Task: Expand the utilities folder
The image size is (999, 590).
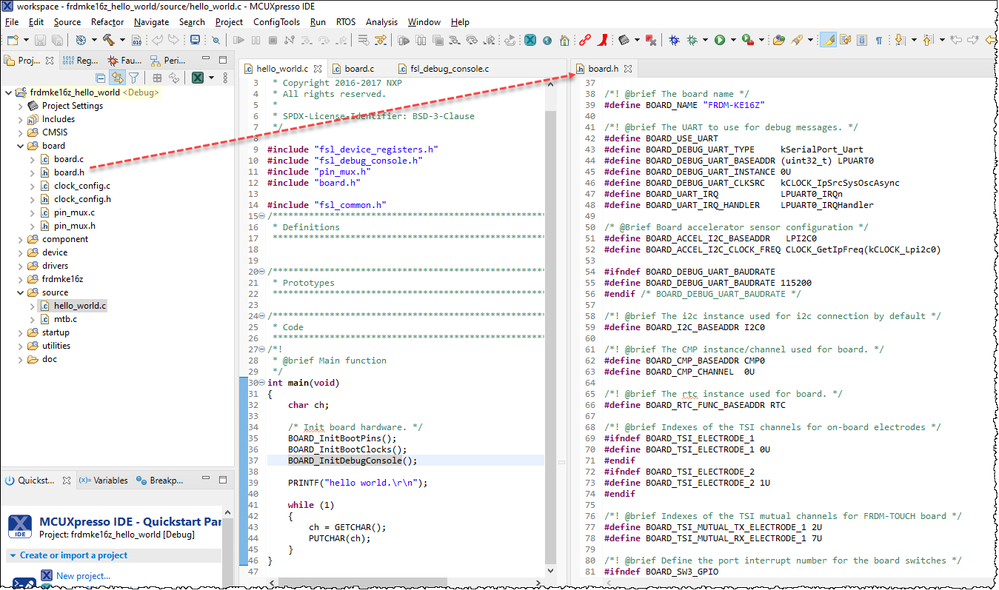Action: coord(20,347)
